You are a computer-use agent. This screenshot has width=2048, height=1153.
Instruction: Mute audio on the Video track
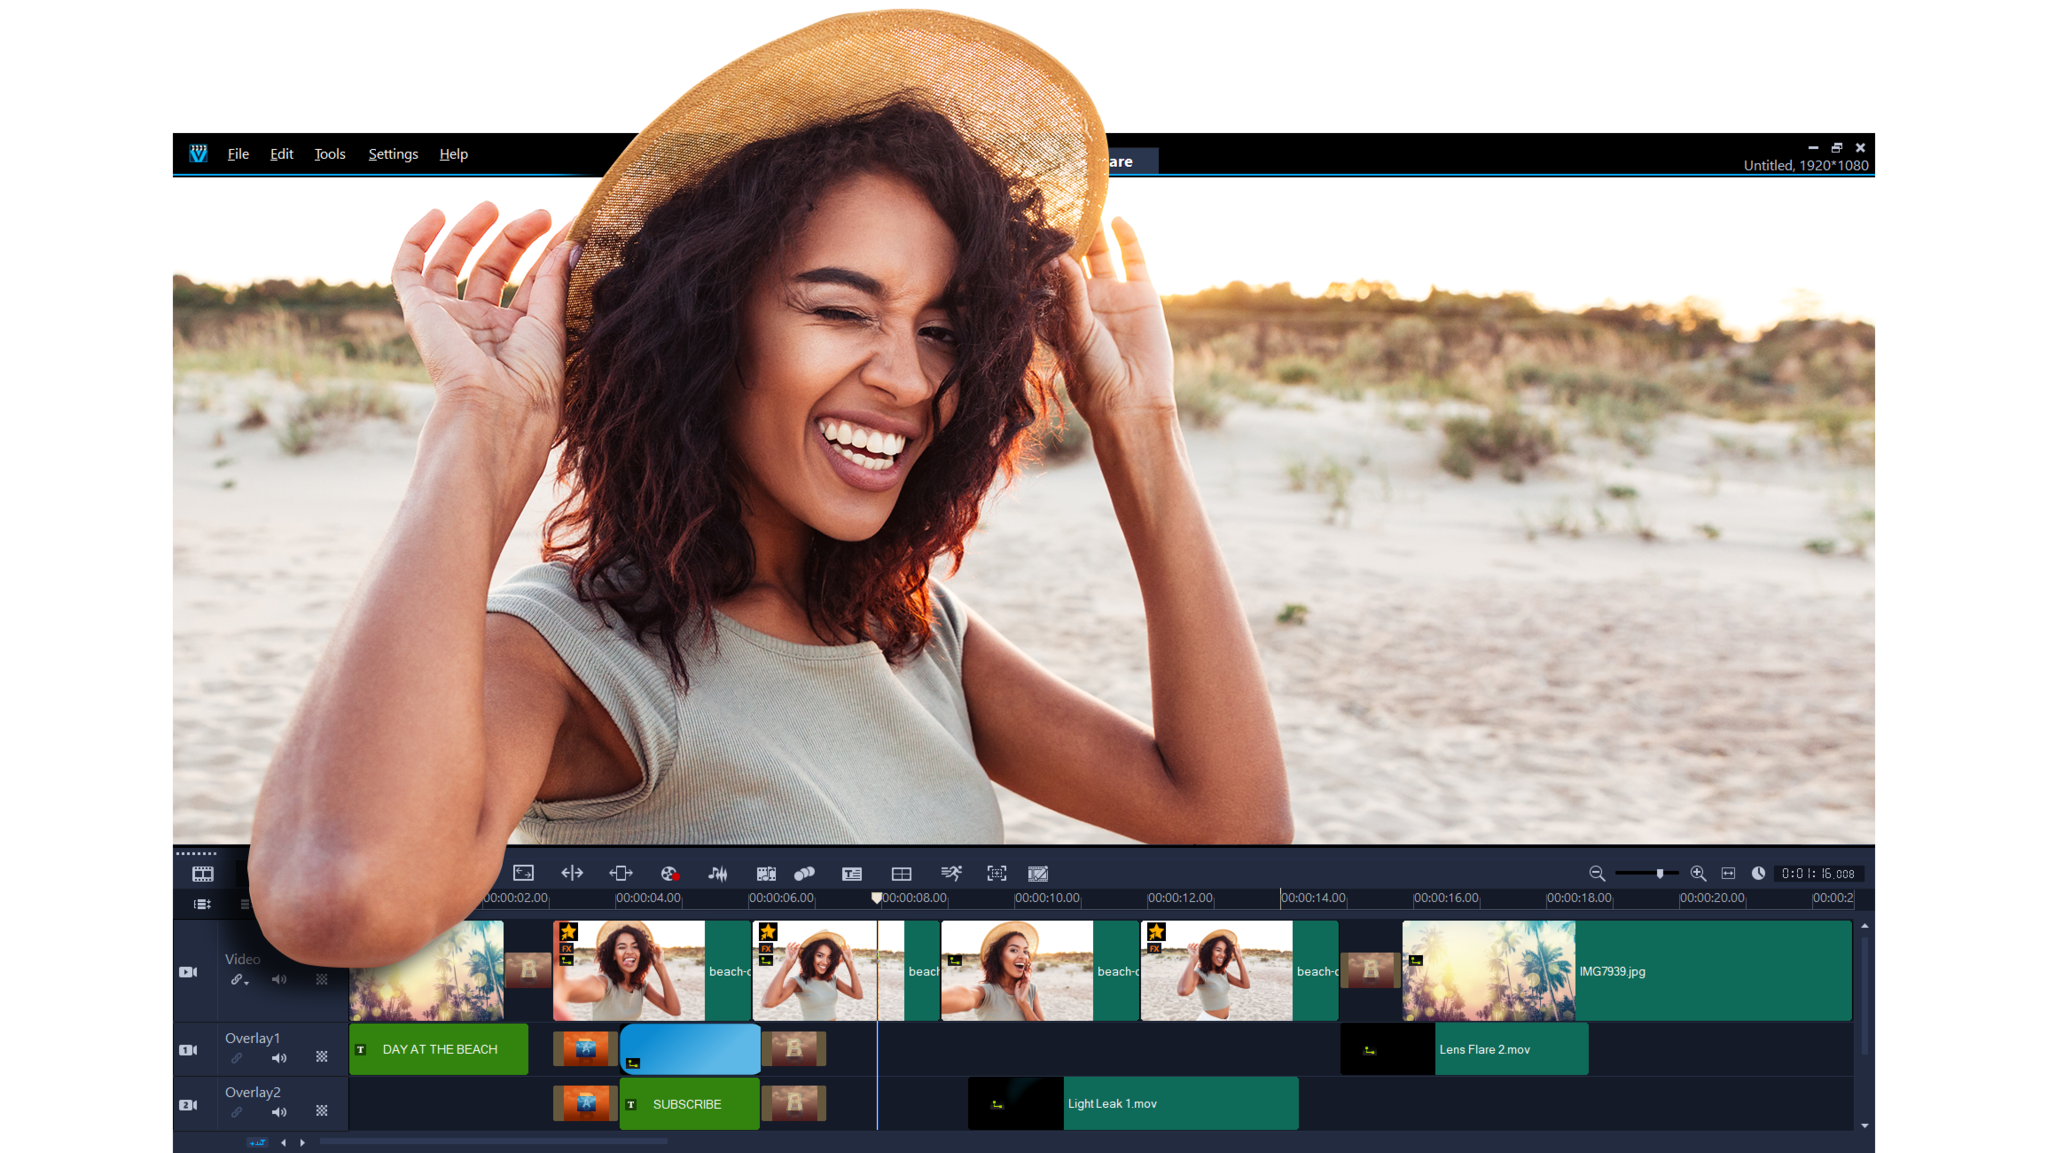[x=278, y=979]
